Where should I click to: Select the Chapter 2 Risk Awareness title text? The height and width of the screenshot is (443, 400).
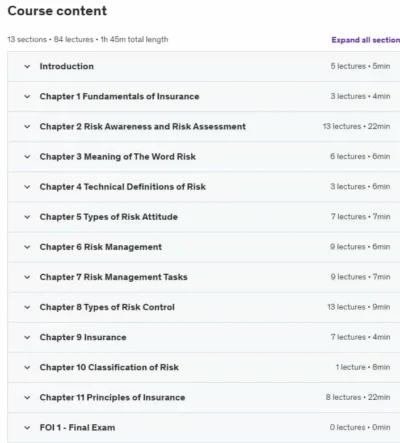[143, 127]
